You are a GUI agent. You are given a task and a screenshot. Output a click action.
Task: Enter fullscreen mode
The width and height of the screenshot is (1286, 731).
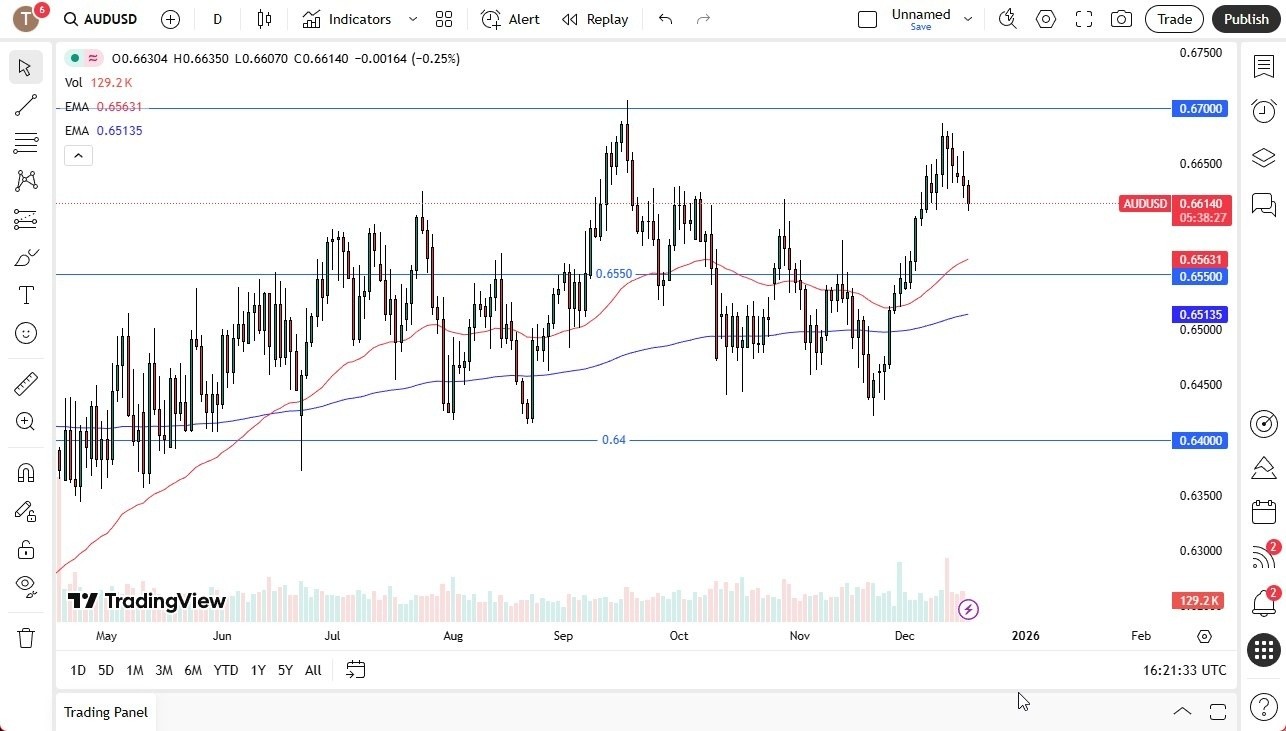(x=1084, y=19)
